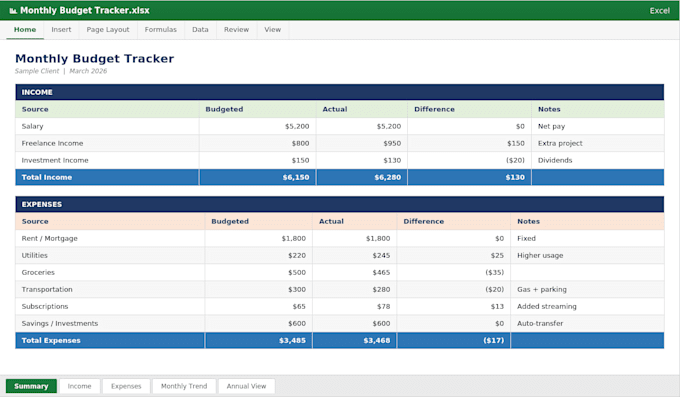Click the Expenses table Difference column header
Image resolution: width=680 pixels, height=397 pixels.
[x=454, y=221]
